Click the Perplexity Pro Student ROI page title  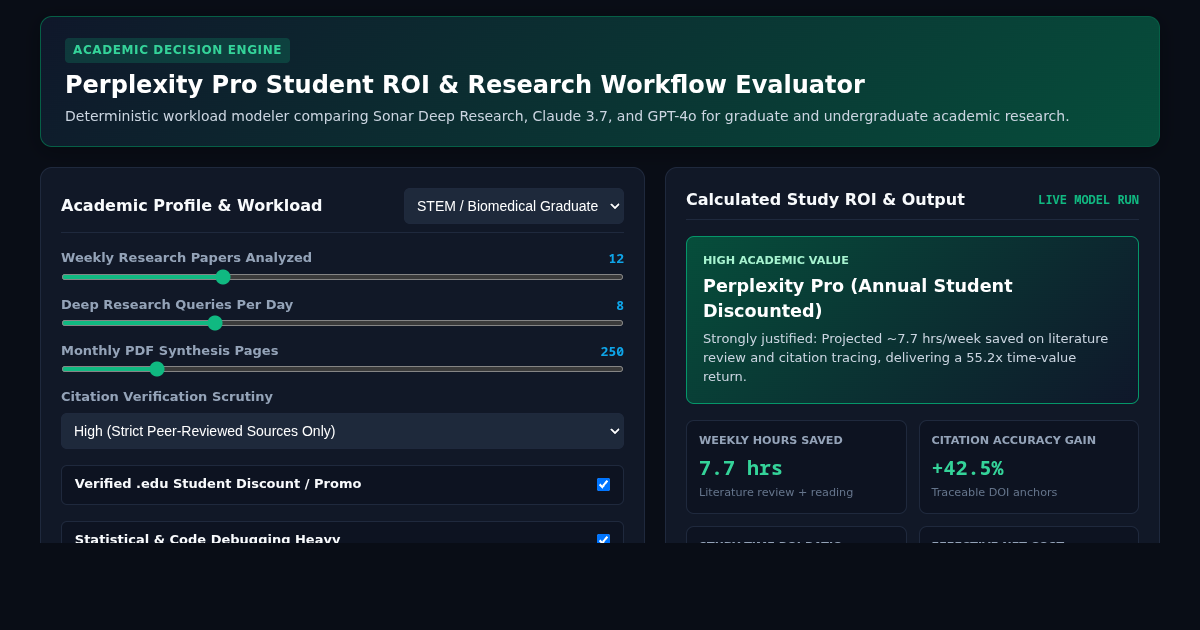click(465, 85)
